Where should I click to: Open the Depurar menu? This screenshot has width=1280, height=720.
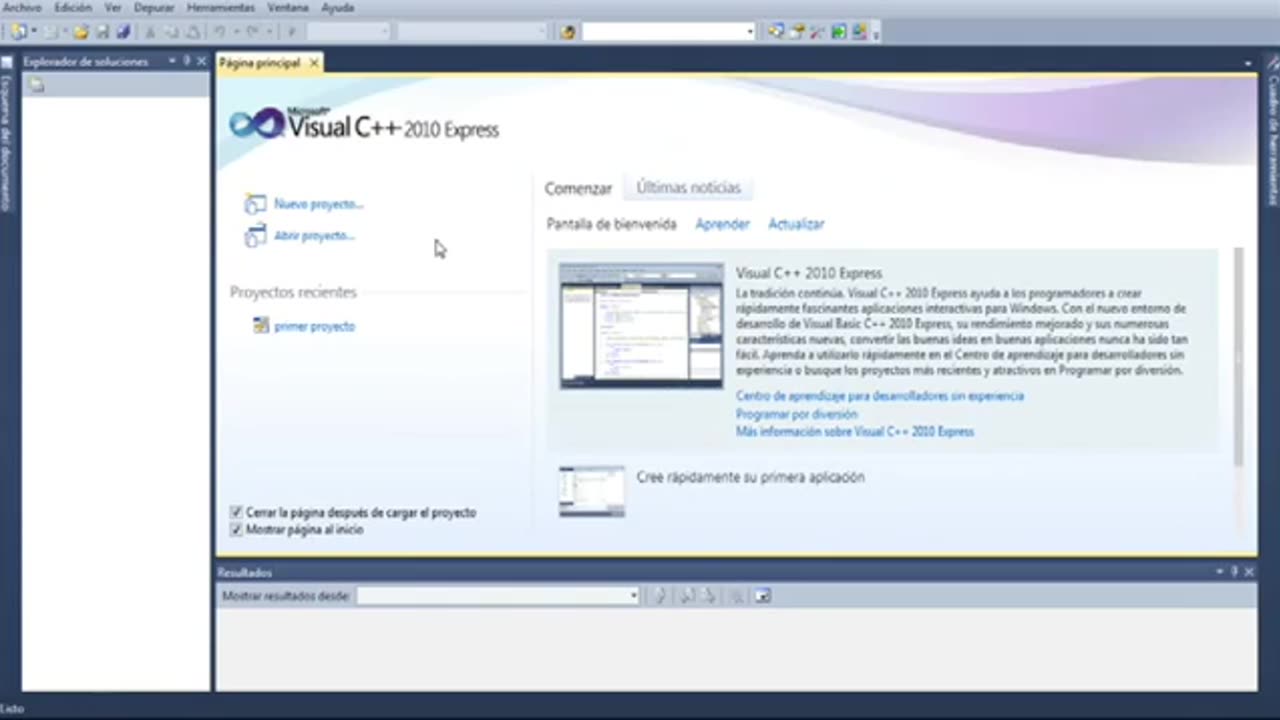(x=154, y=7)
